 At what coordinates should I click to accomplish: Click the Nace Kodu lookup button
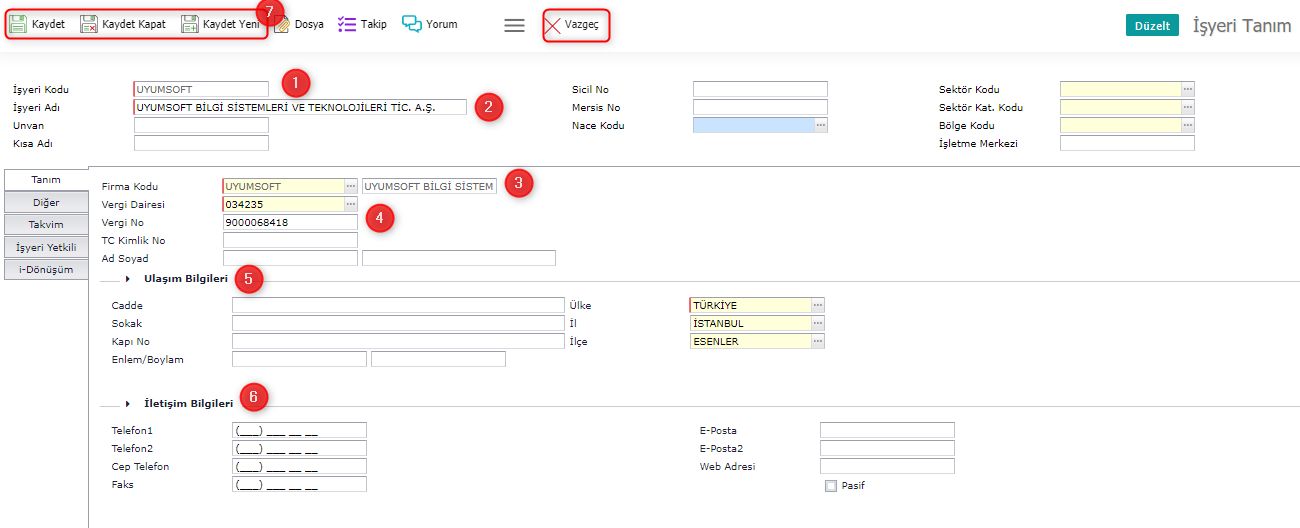coord(820,125)
